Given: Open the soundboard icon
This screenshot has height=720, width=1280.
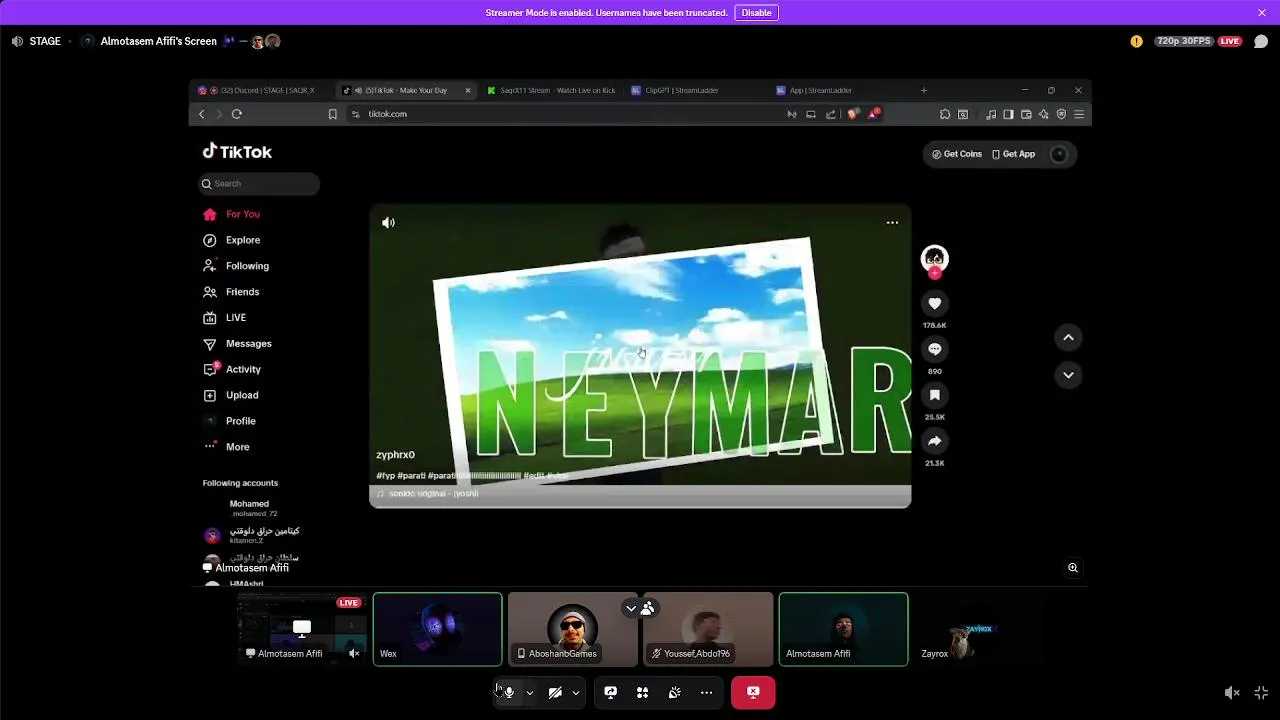Looking at the screenshot, I should (x=674, y=692).
